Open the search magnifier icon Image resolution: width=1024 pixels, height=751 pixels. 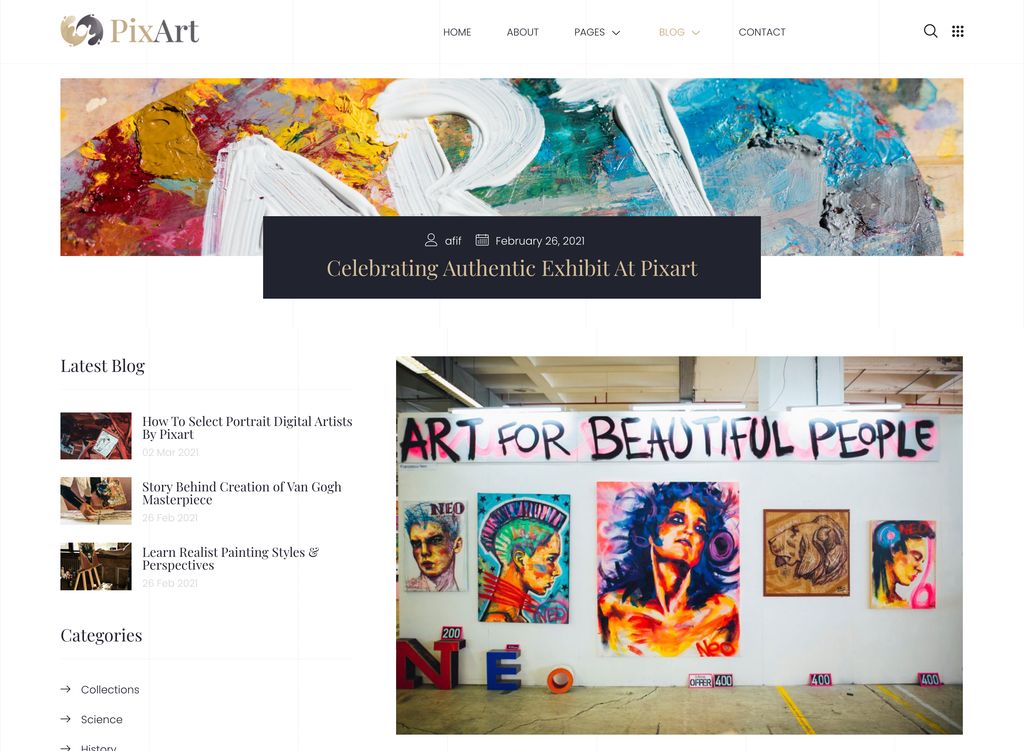click(930, 31)
